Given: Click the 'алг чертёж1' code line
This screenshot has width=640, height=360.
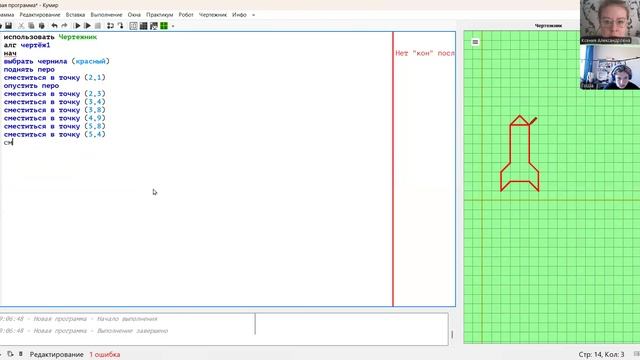Looking at the screenshot, I should (27, 45).
